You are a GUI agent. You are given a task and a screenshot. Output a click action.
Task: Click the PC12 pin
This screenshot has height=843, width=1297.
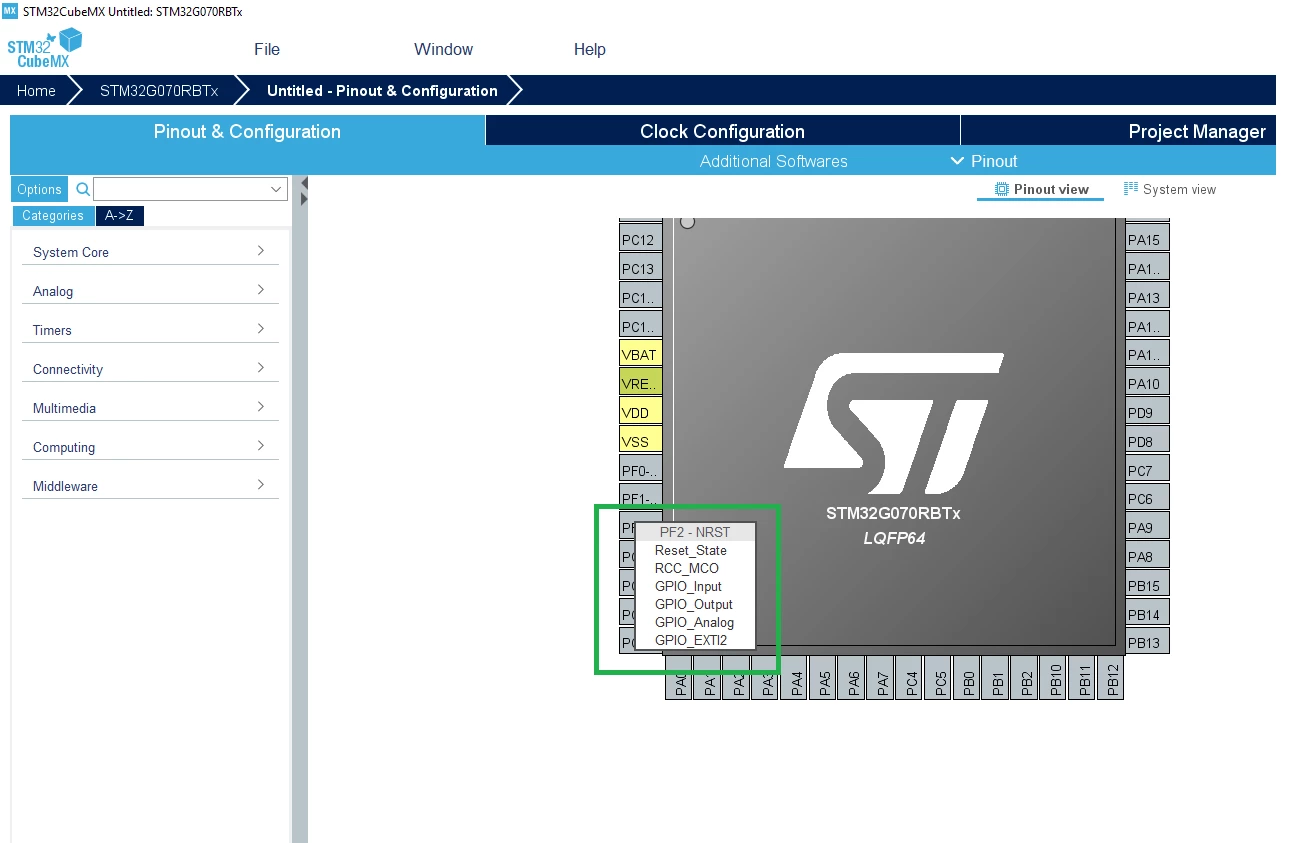click(x=641, y=239)
